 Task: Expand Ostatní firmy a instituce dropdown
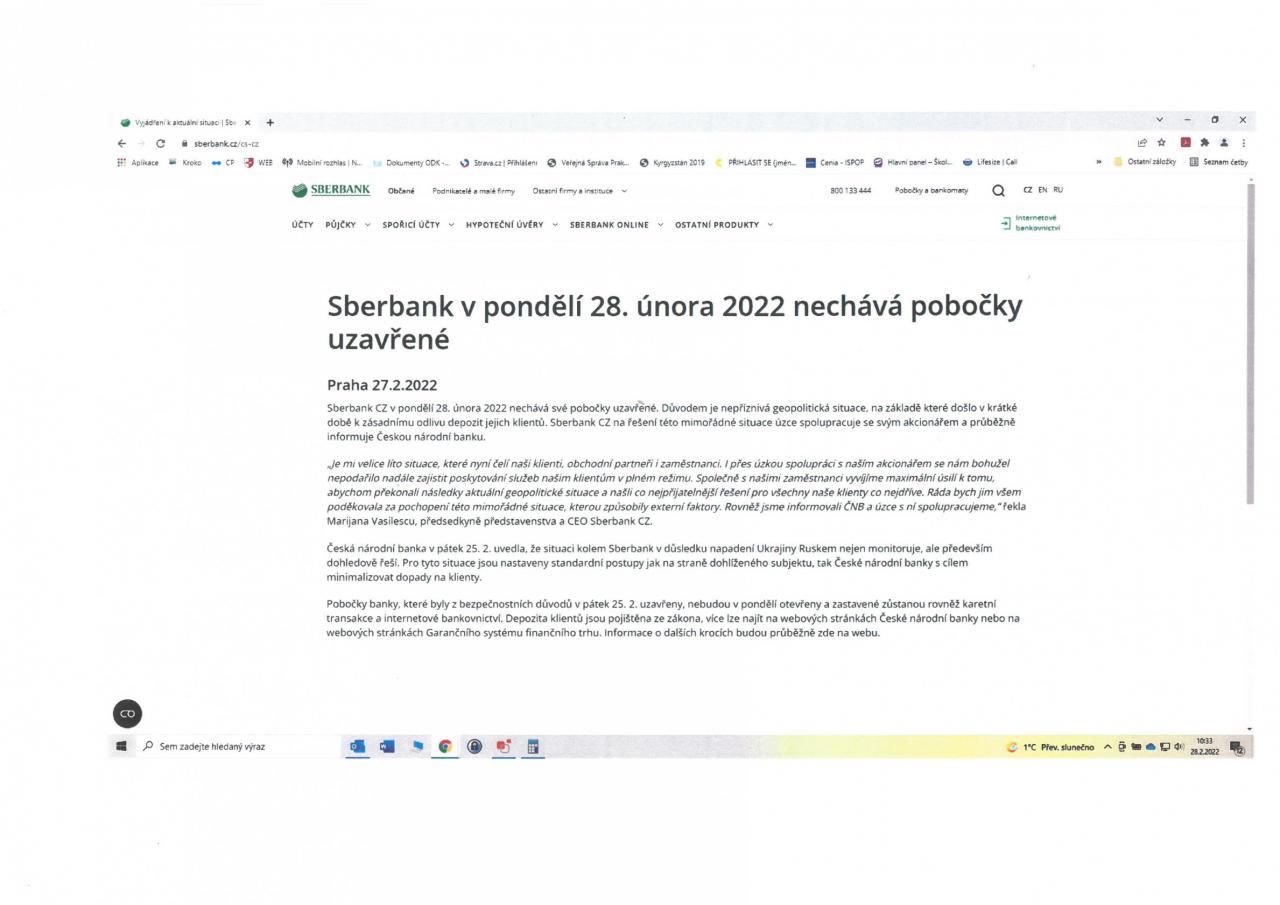[581, 191]
